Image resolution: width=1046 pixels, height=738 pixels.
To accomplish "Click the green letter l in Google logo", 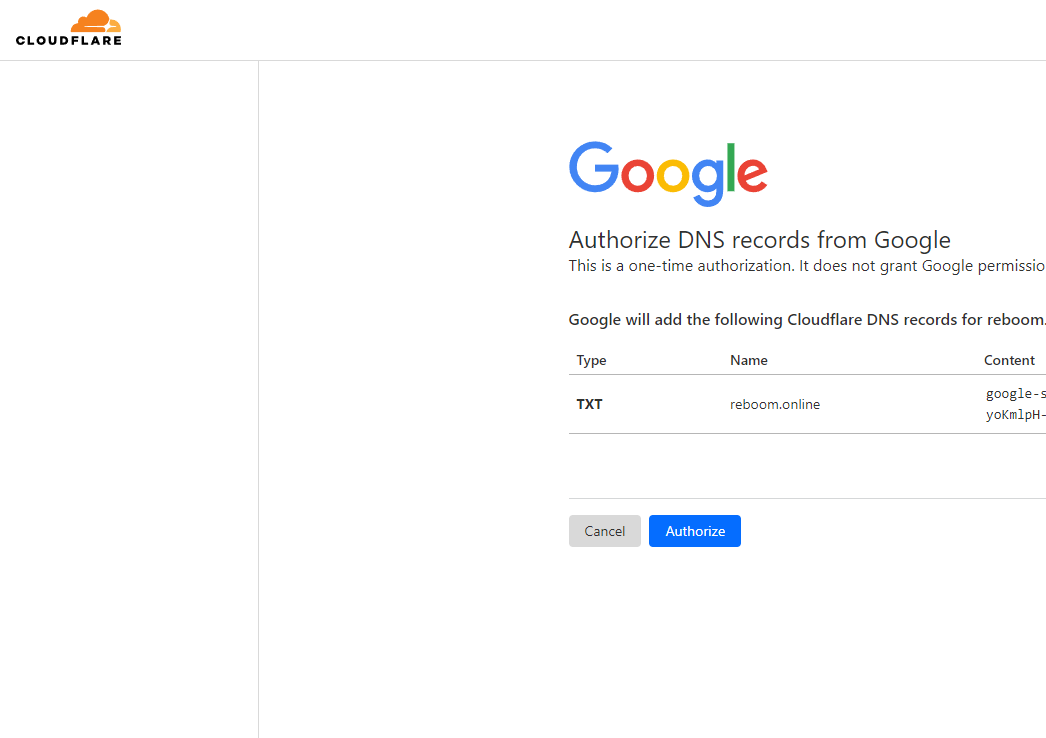I will point(730,167).
